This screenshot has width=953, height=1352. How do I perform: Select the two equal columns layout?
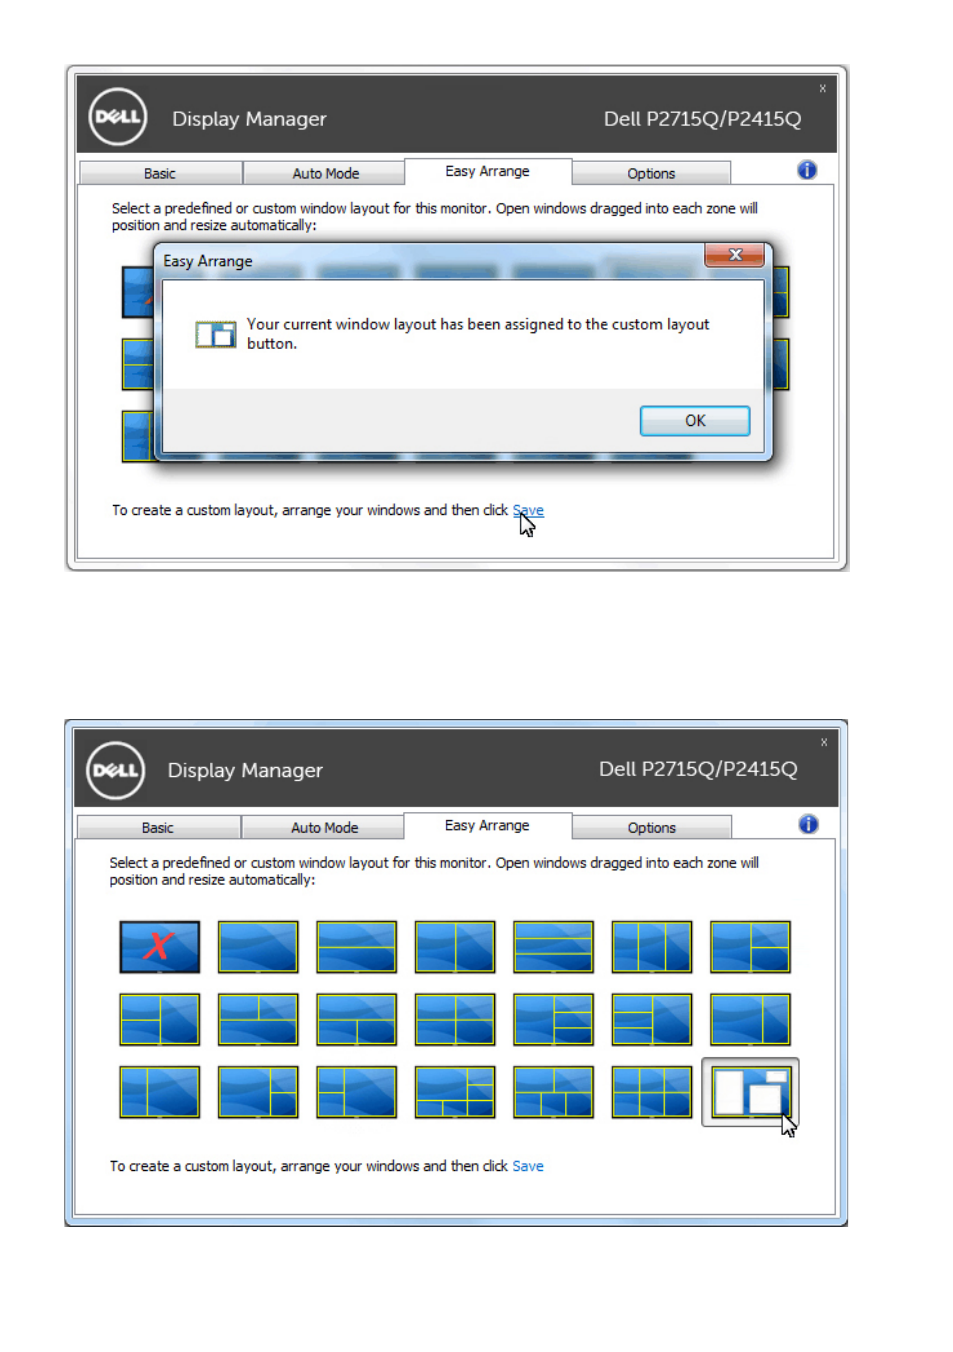tap(455, 947)
